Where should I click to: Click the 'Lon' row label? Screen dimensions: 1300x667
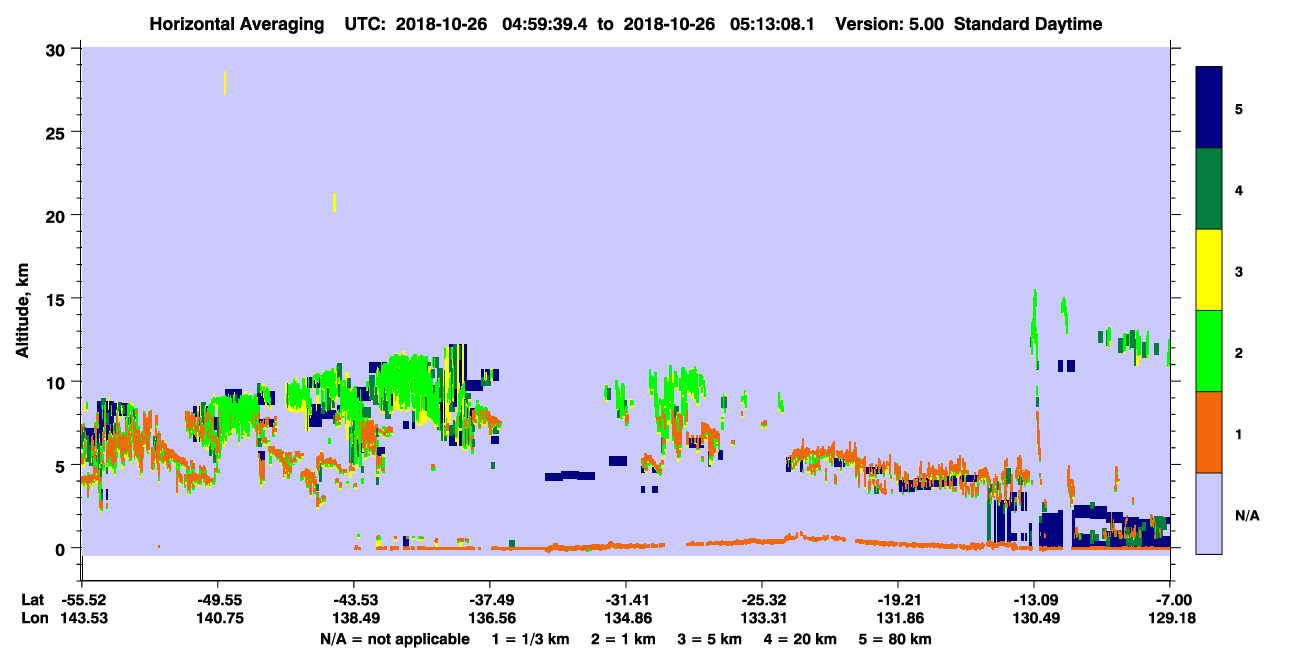(33, 619)
